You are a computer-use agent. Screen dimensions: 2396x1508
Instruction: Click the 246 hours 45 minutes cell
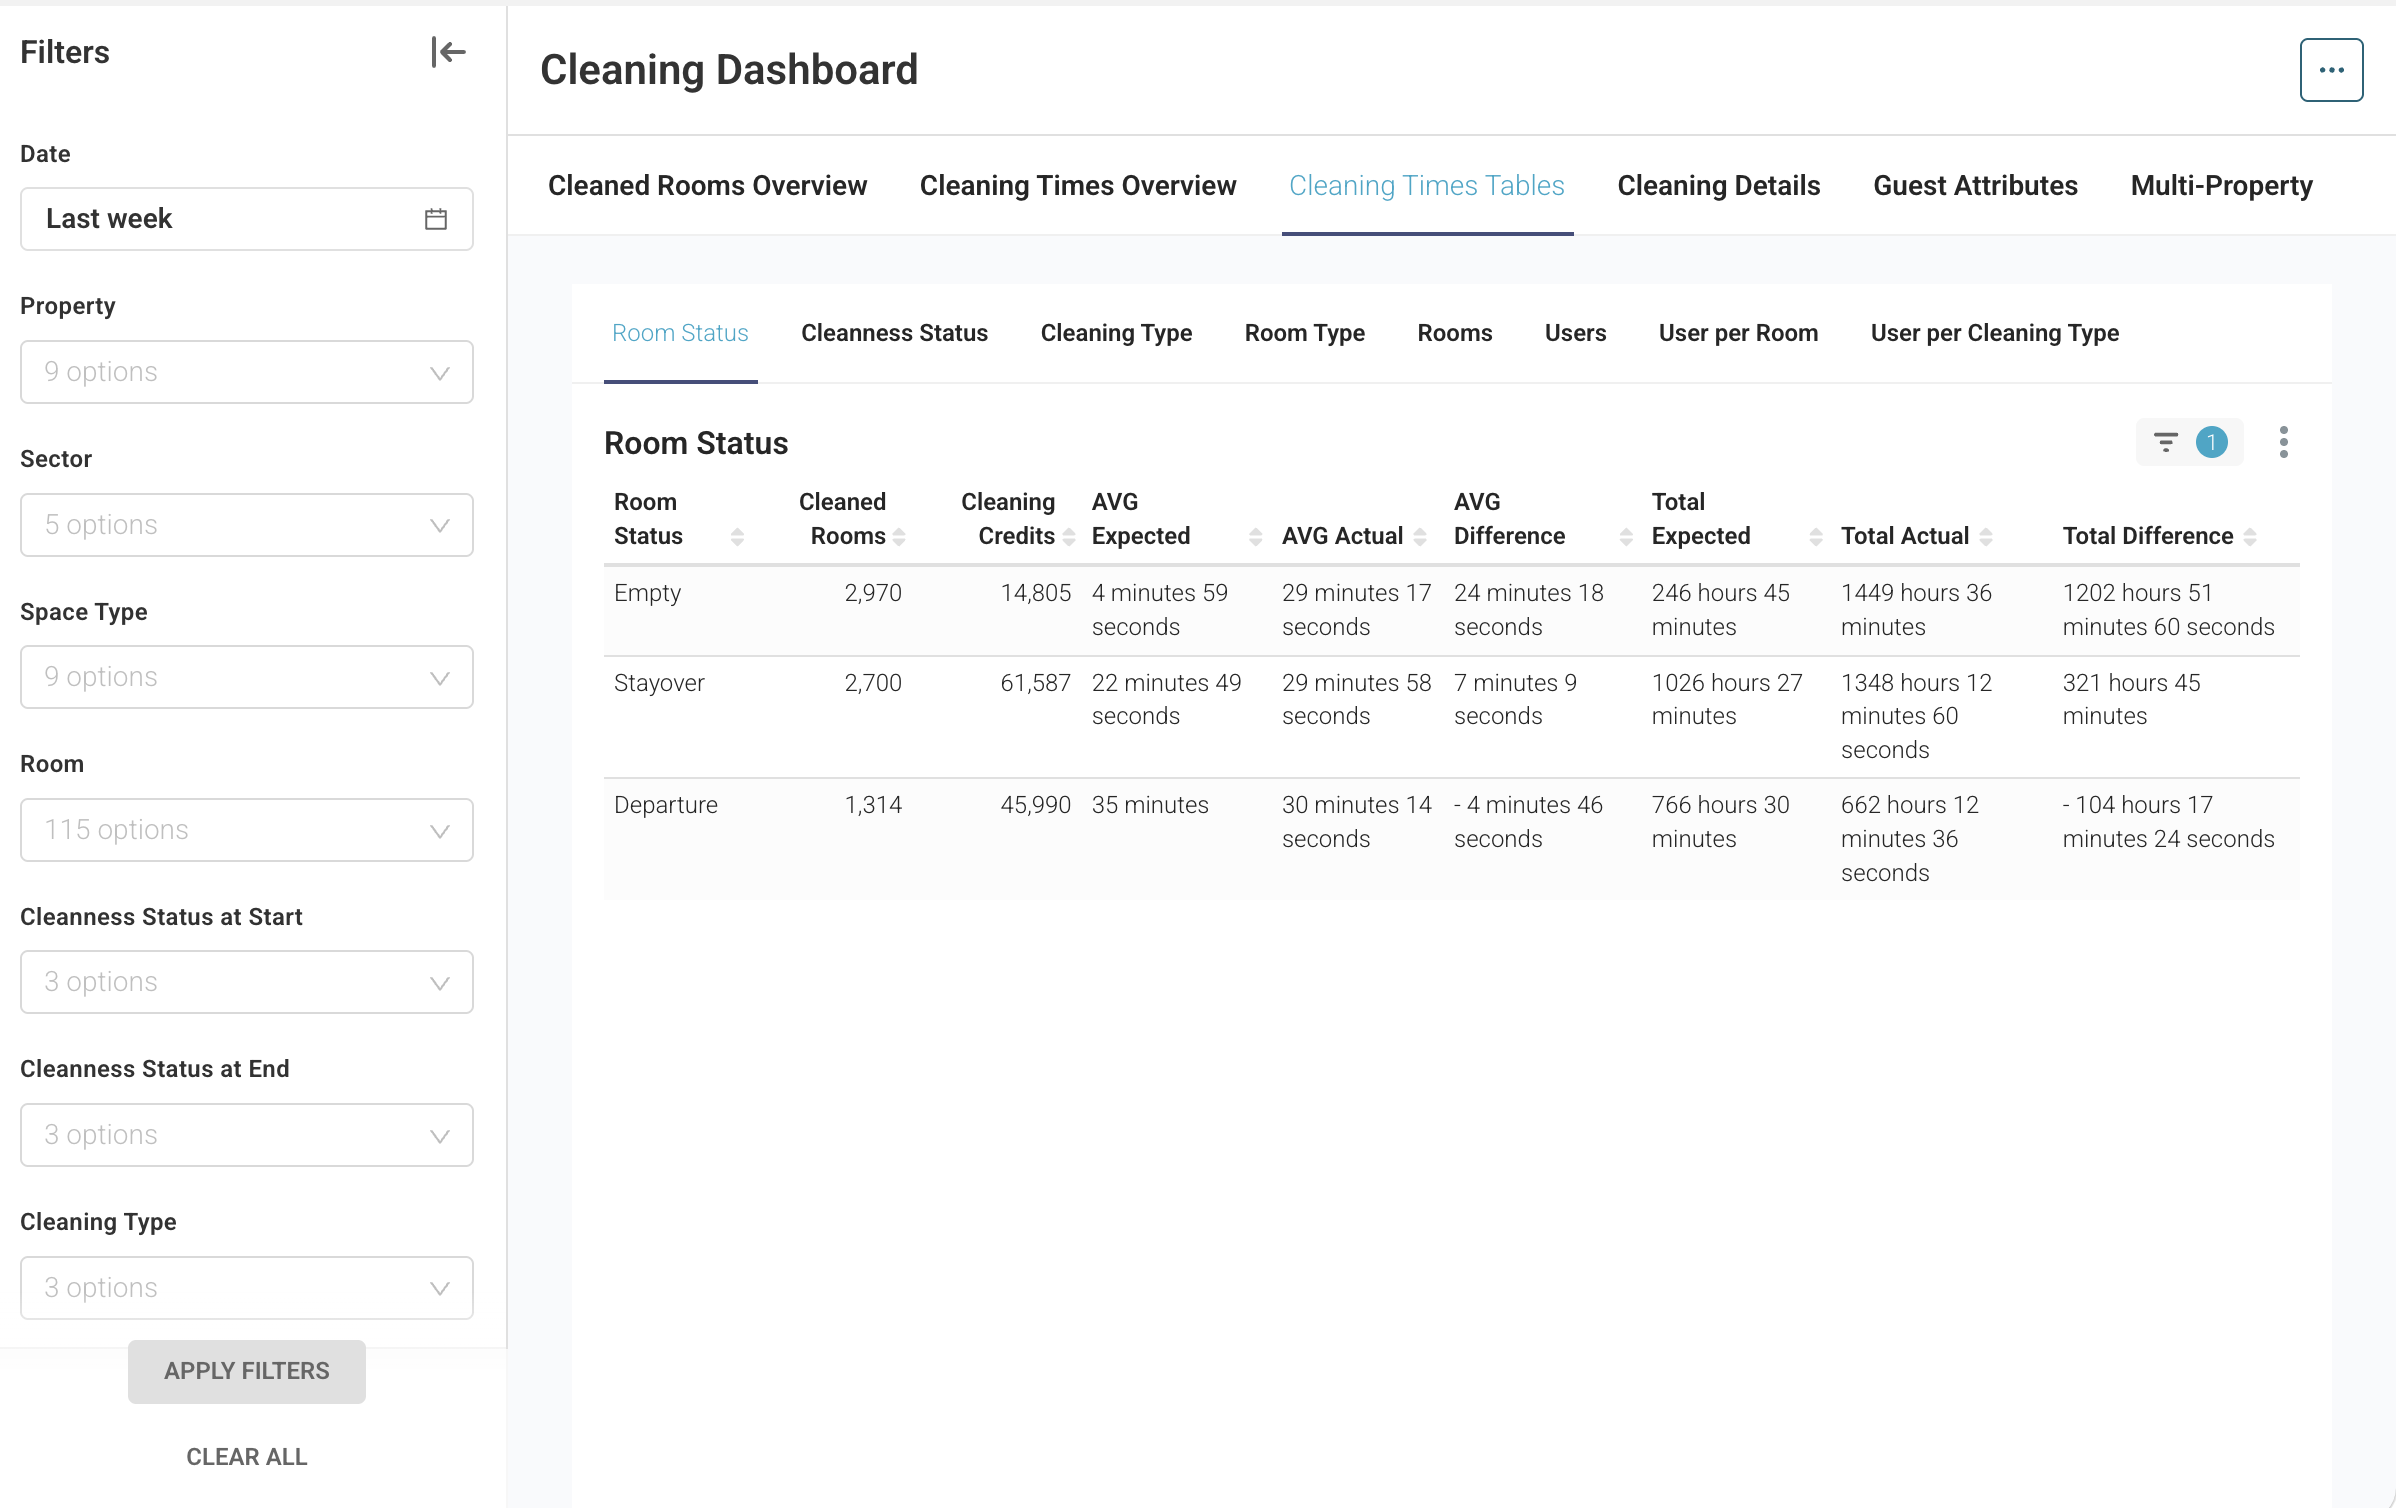pyautogui.click(x=1721, y=610)
